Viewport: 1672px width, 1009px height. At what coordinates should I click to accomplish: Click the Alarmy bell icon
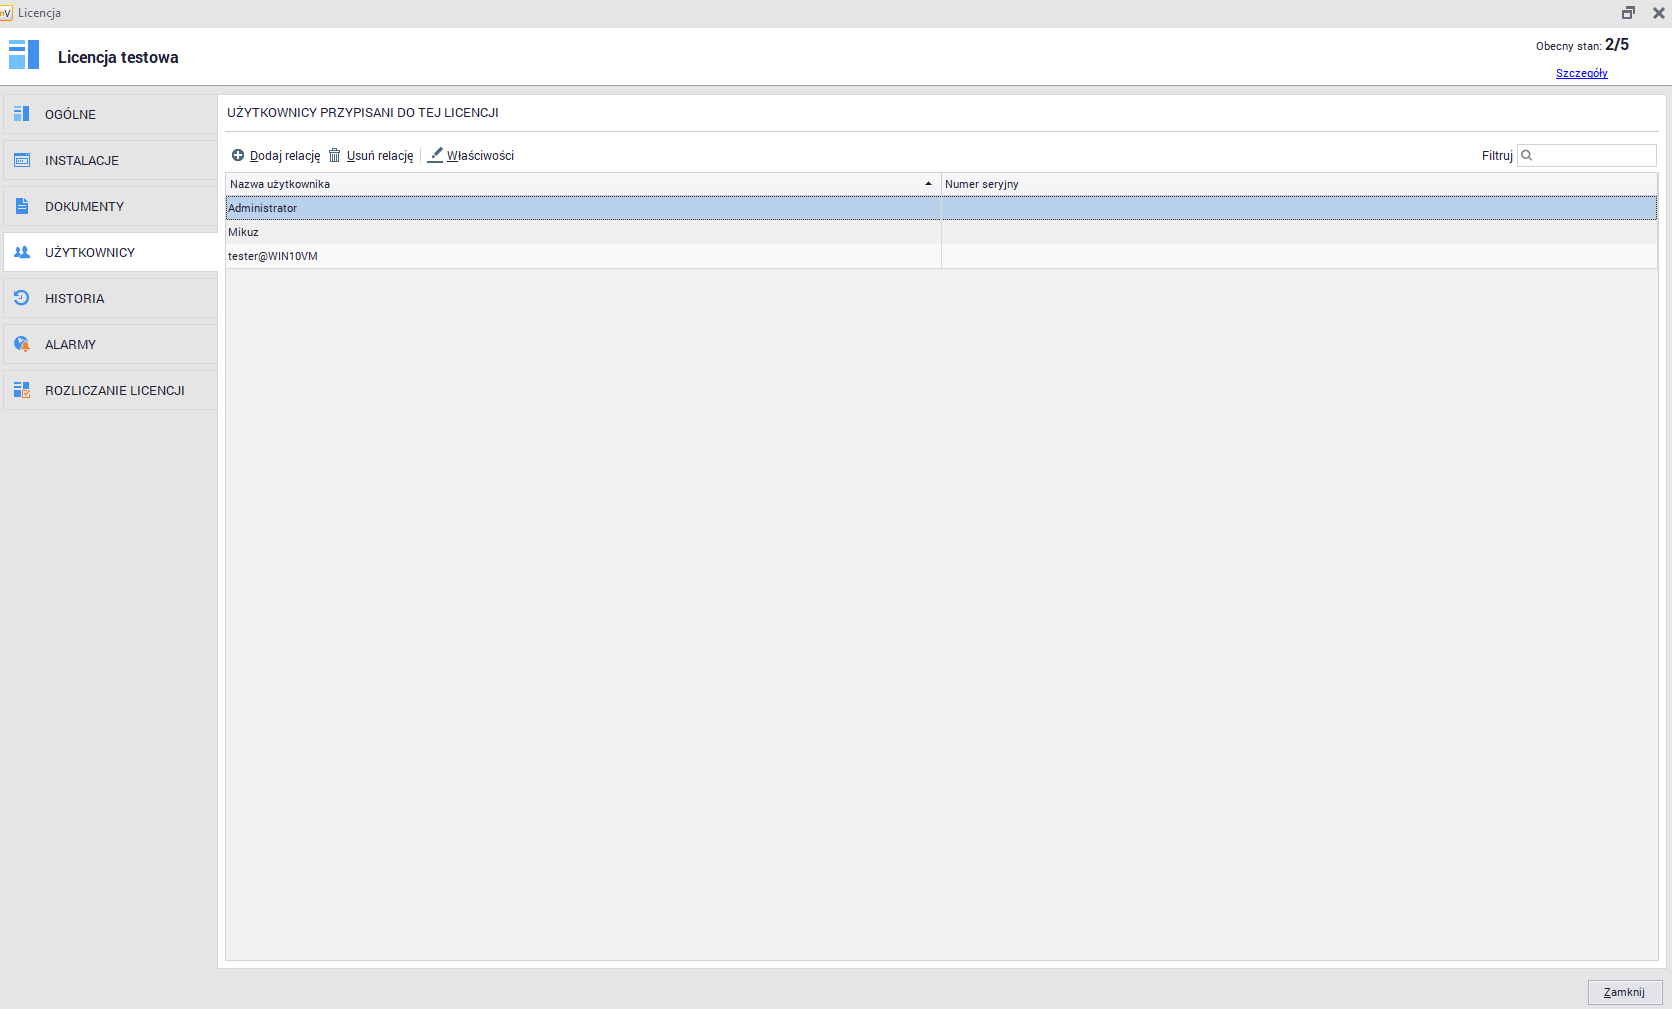21,344
